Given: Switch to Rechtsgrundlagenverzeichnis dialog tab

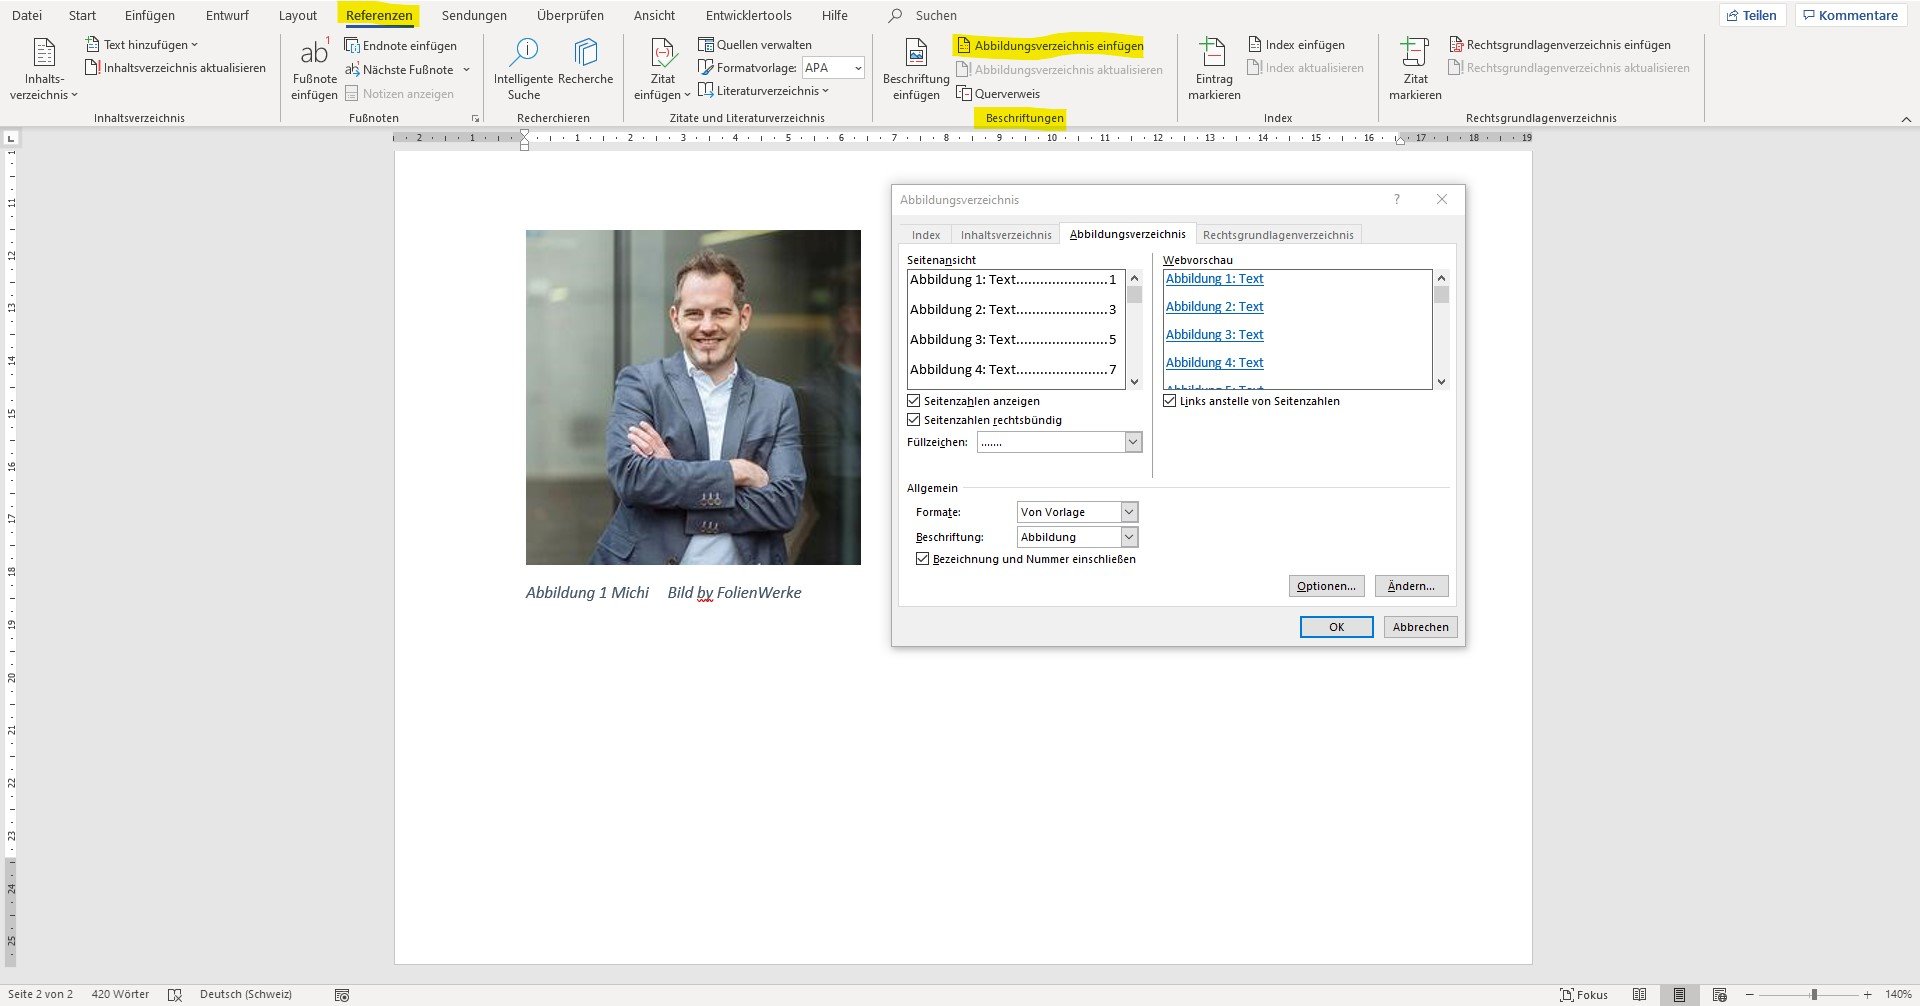Looking at the screenshot, I should 1278,235.
